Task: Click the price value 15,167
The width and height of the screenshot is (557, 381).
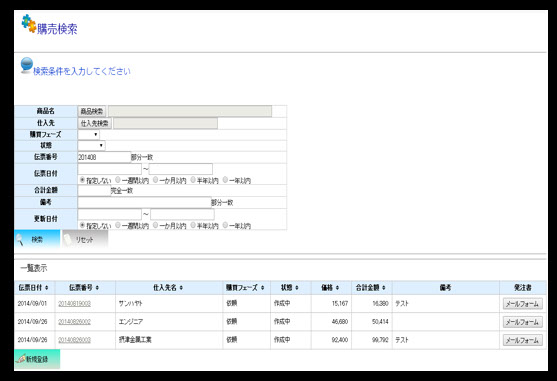Action: point(340,304)
